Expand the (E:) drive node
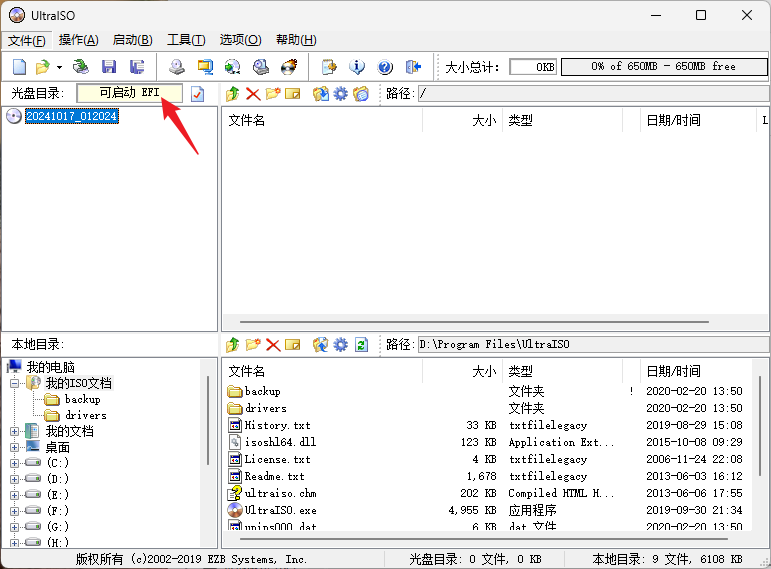The height and width of the screenshot is (569, 771). (x=14, y=495)
